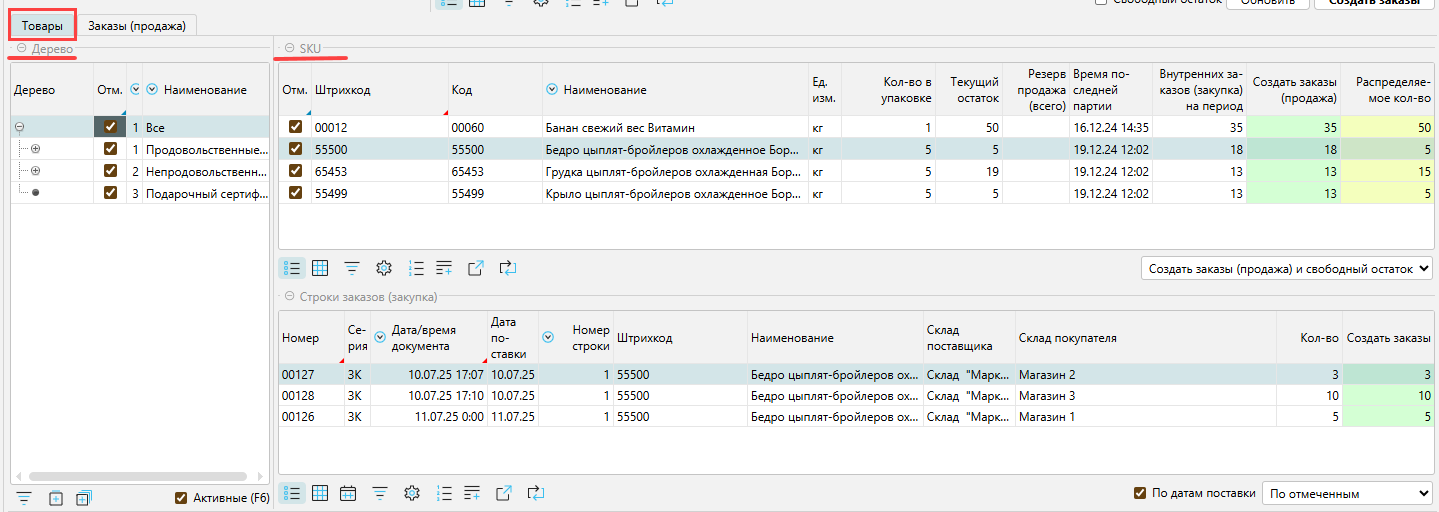Expand the Продовольственные tree node
The image size is (1439, 512).
(36, 149)
